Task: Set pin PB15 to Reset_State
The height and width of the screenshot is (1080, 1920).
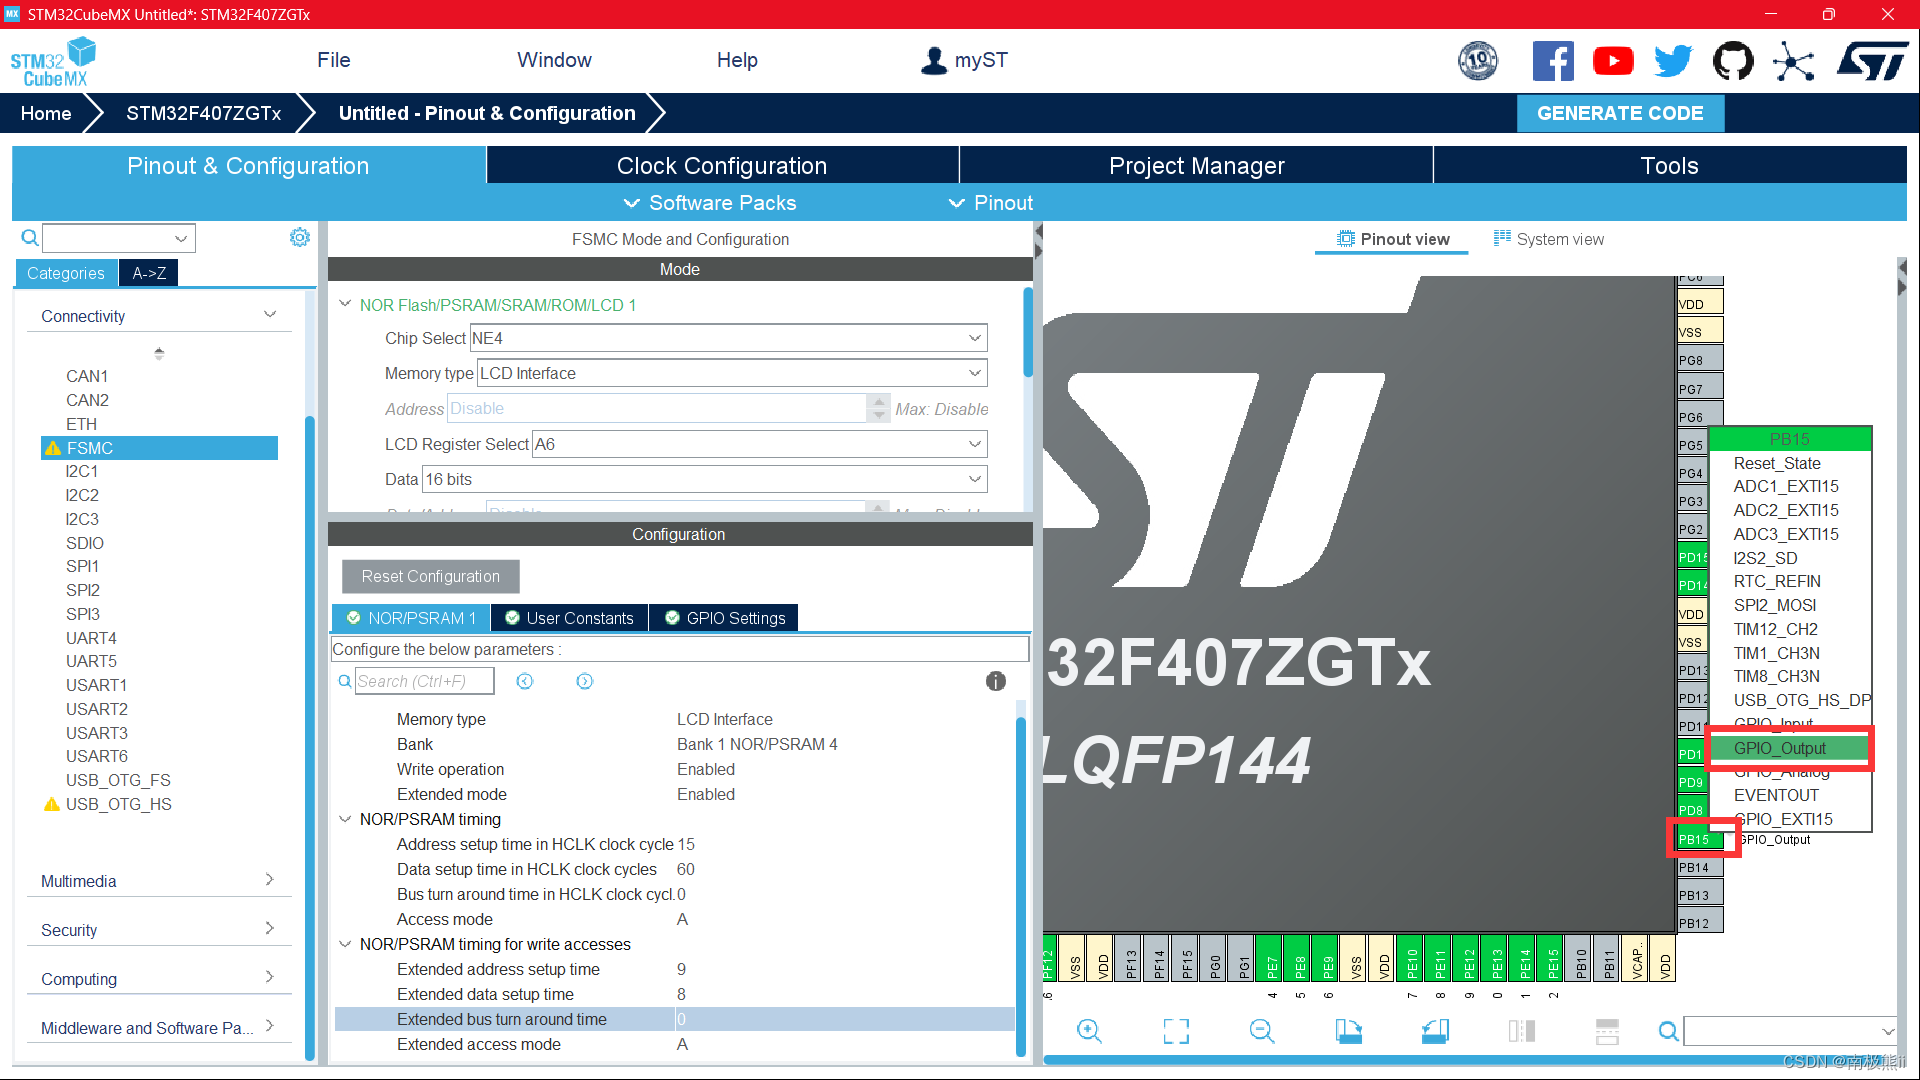Action: [1776, 463]
